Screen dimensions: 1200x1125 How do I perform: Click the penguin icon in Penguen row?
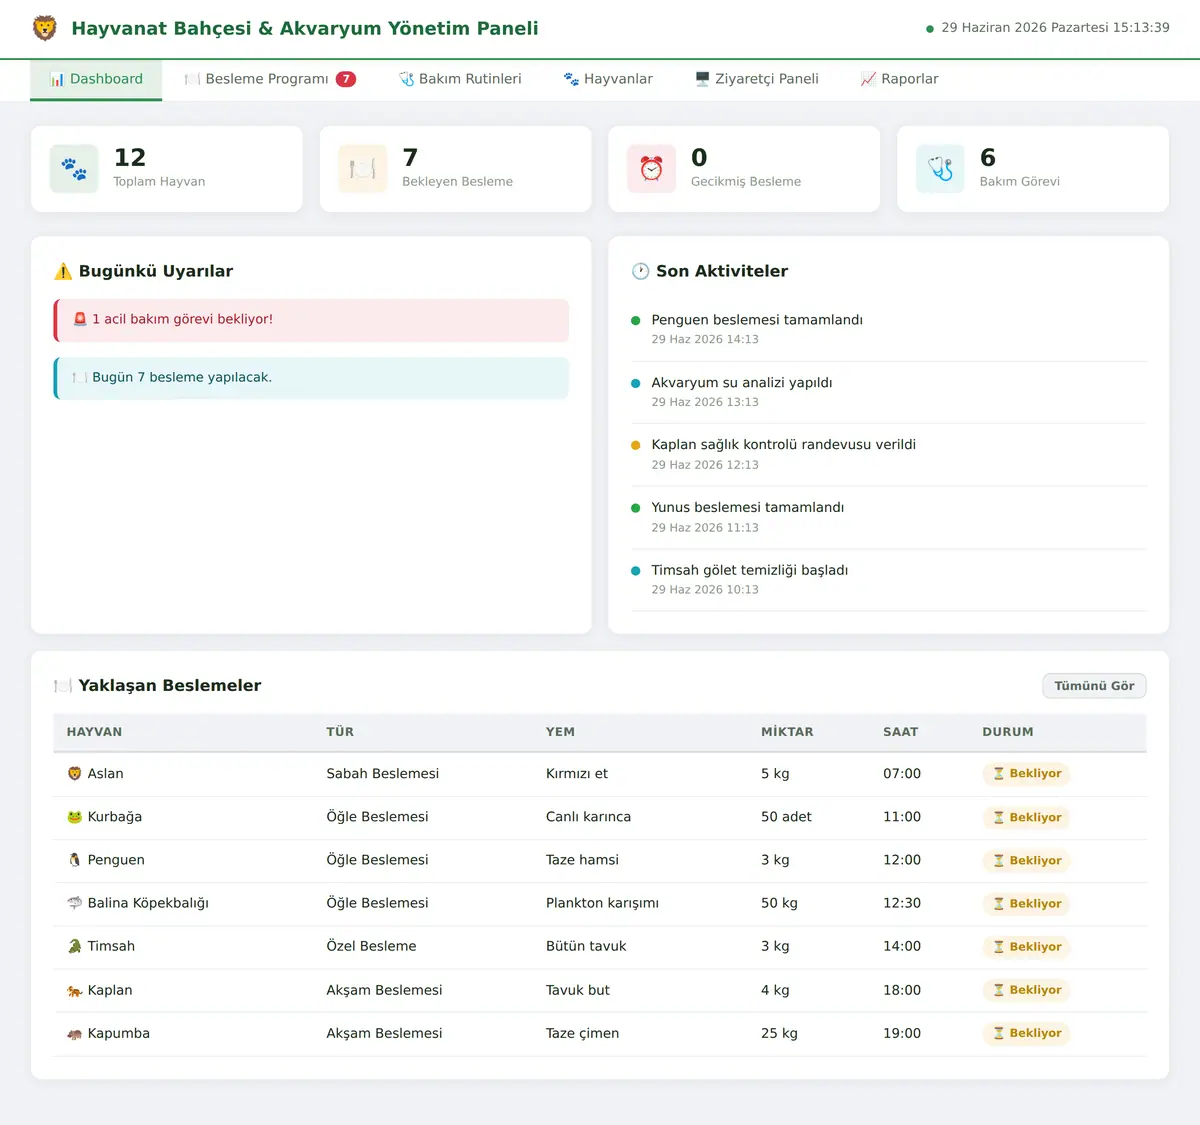74,860
